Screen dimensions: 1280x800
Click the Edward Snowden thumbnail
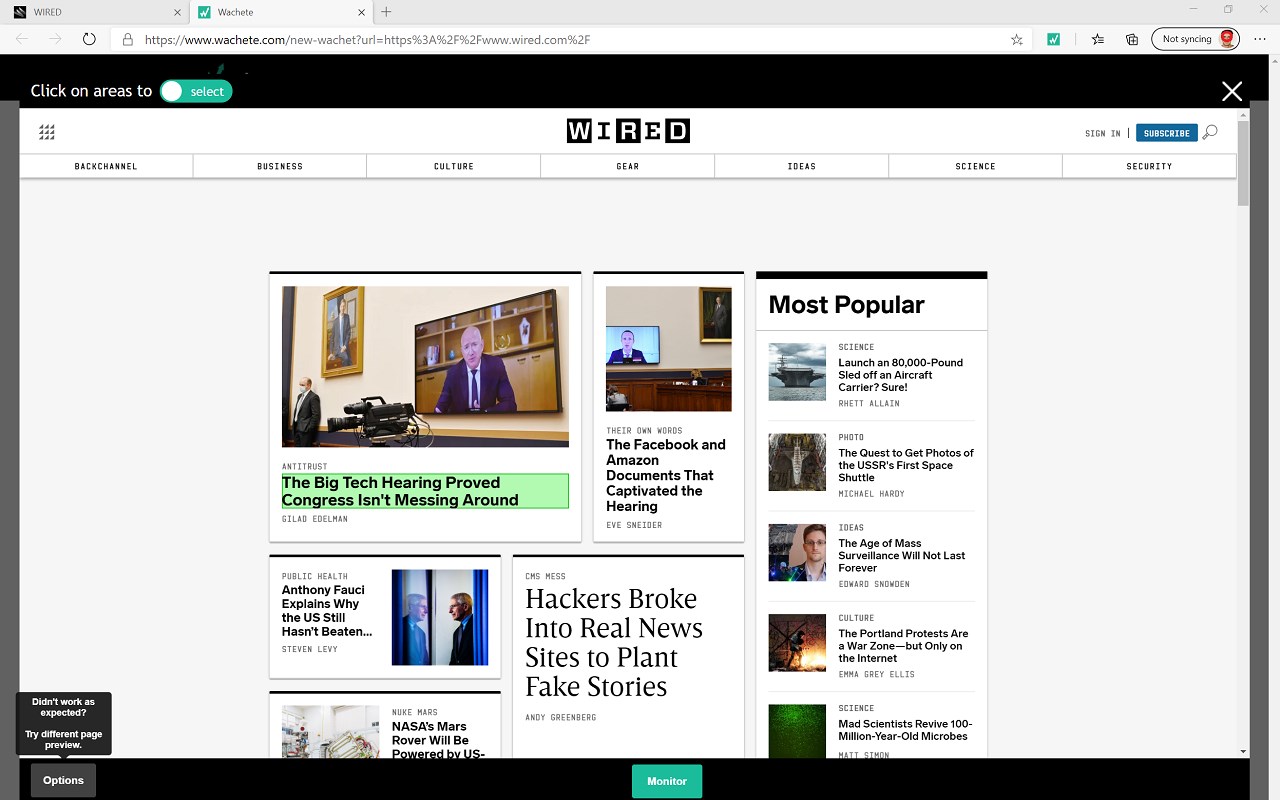pos(797,553)
